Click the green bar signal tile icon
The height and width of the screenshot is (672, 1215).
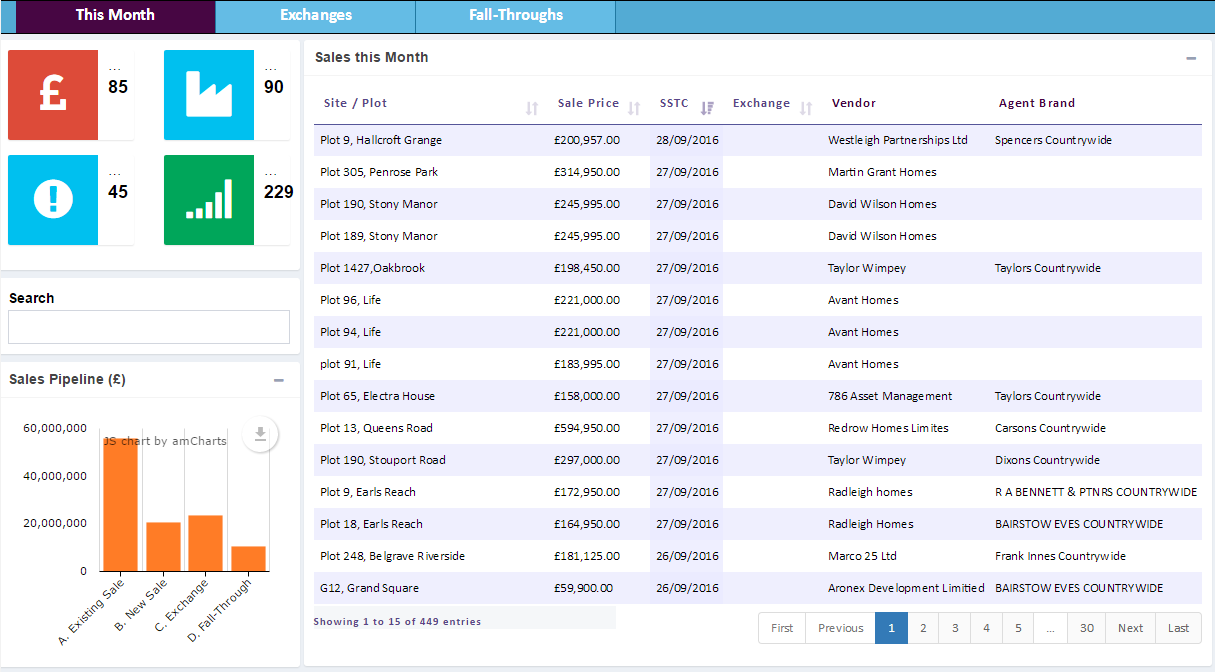point(209,200)
